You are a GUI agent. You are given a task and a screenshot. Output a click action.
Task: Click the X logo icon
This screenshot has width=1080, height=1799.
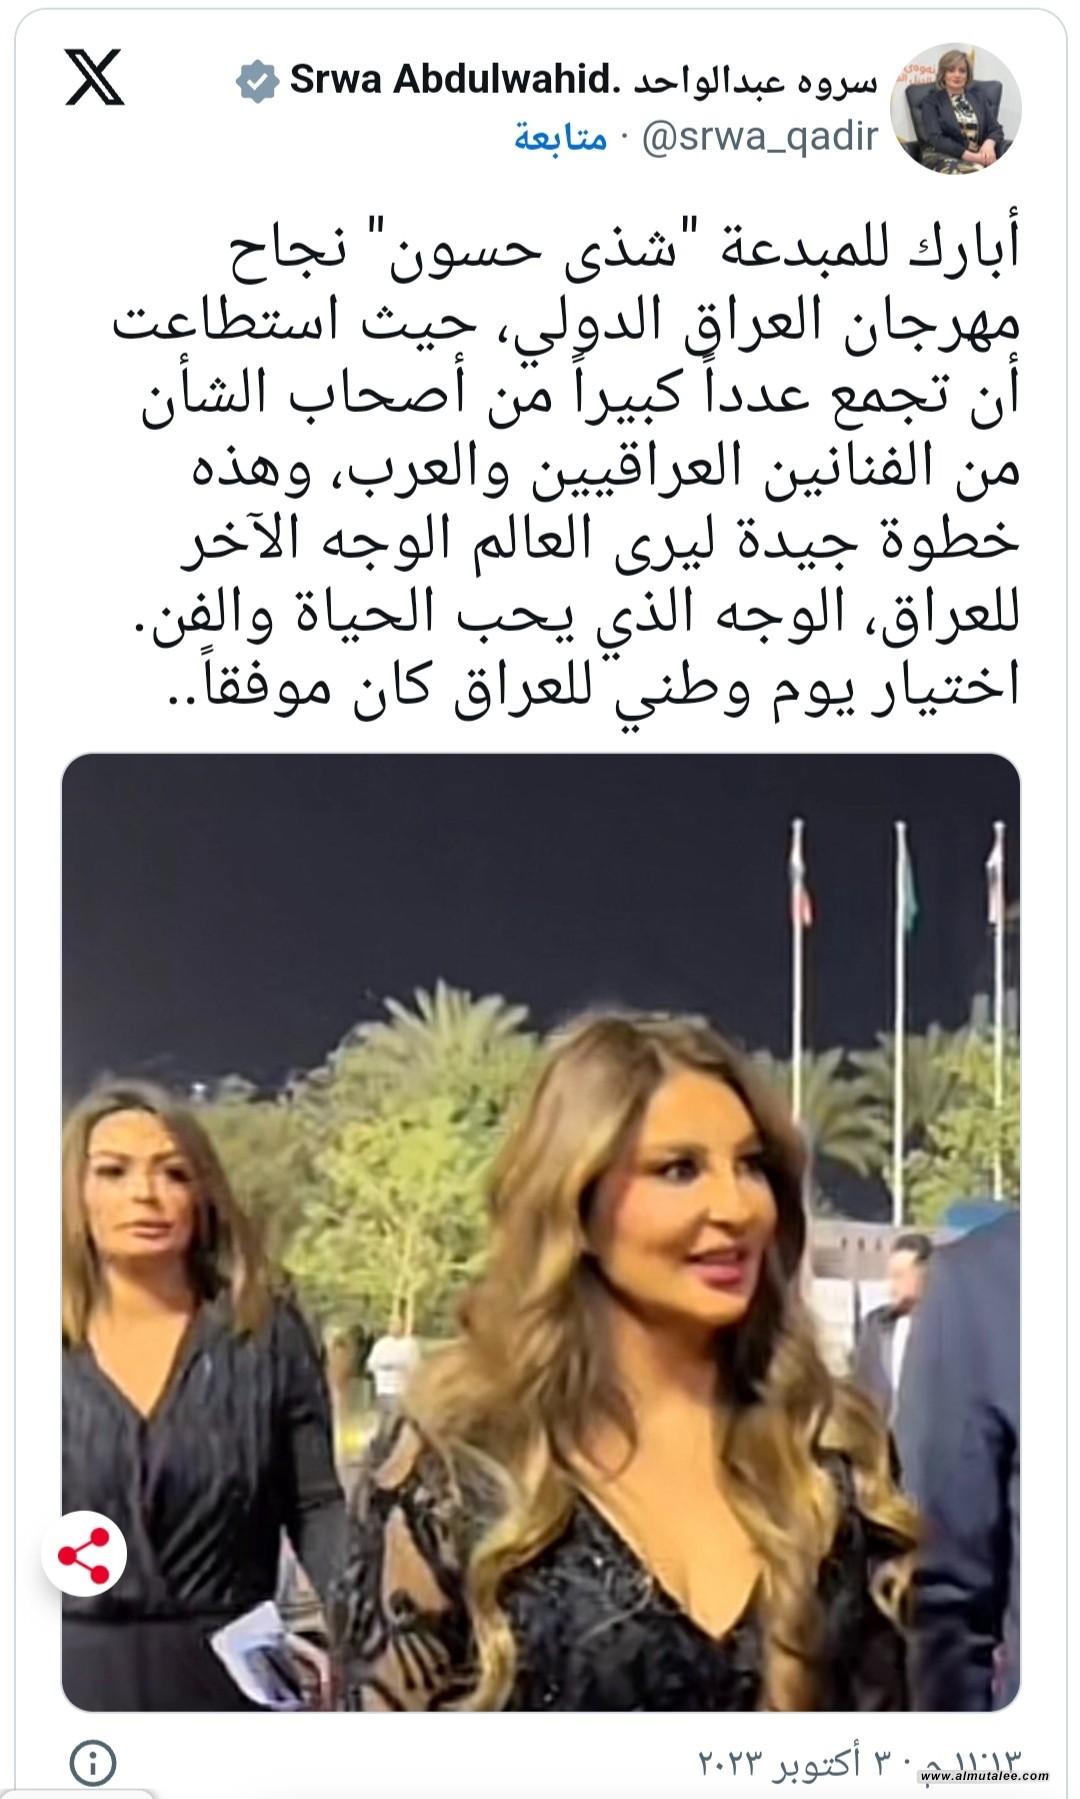coord(95,77)
